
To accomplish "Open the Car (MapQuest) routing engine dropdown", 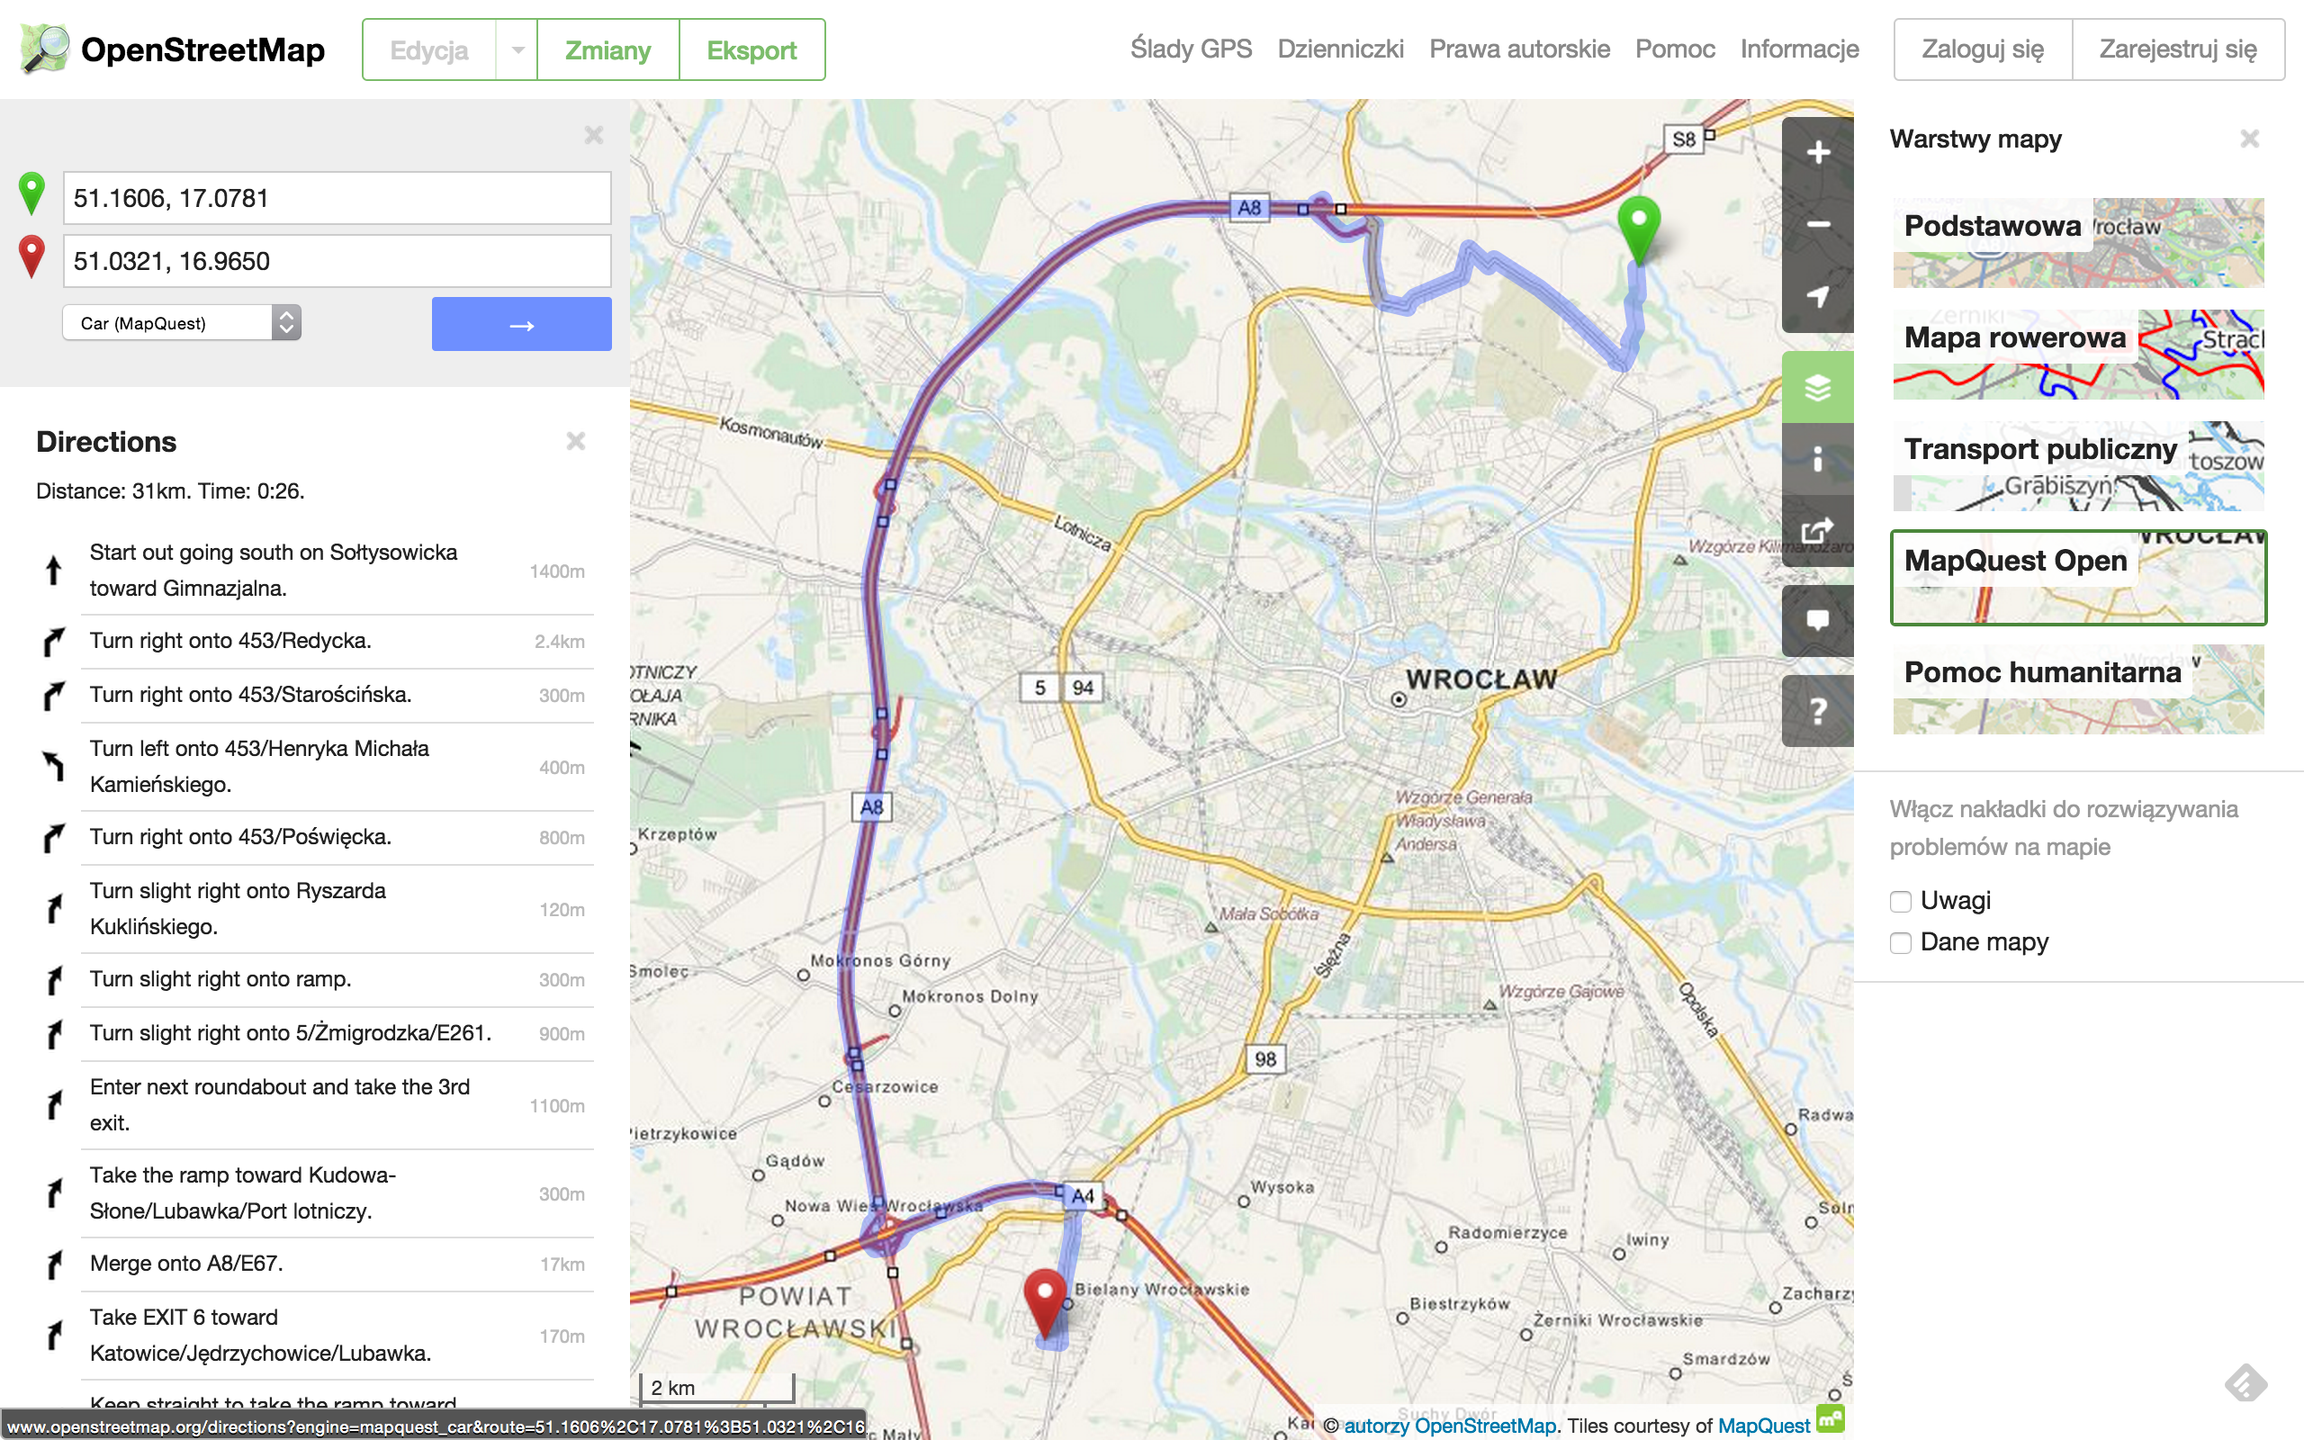I will [x=182, y=323].
